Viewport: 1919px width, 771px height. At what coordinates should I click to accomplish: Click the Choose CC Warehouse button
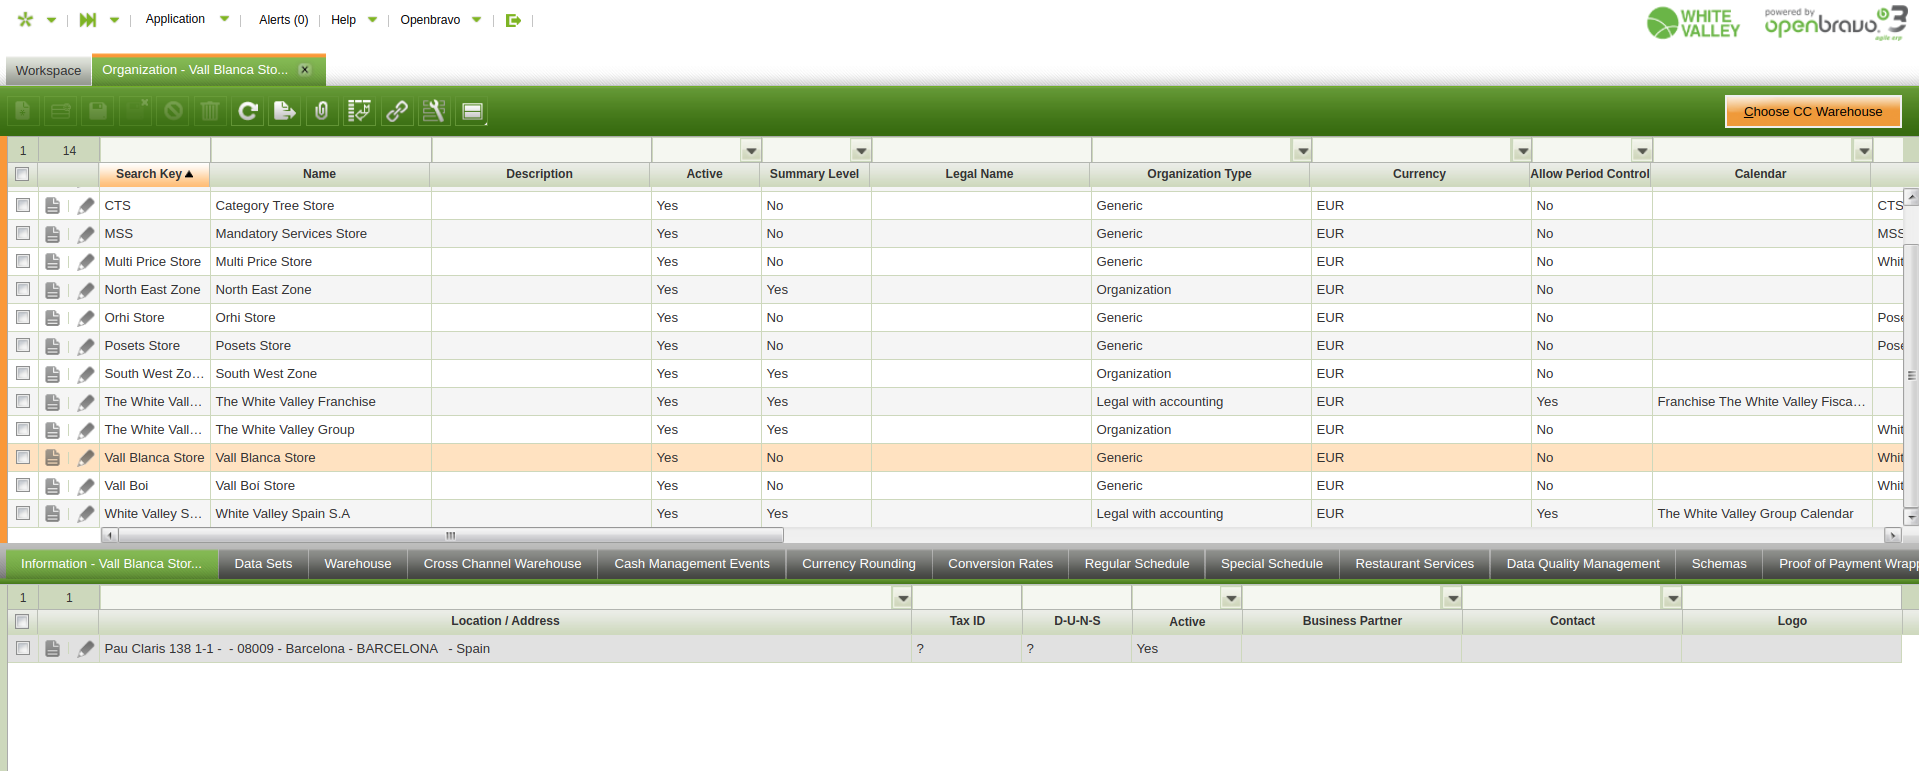pyautogui.click(x=1812, y=112)
